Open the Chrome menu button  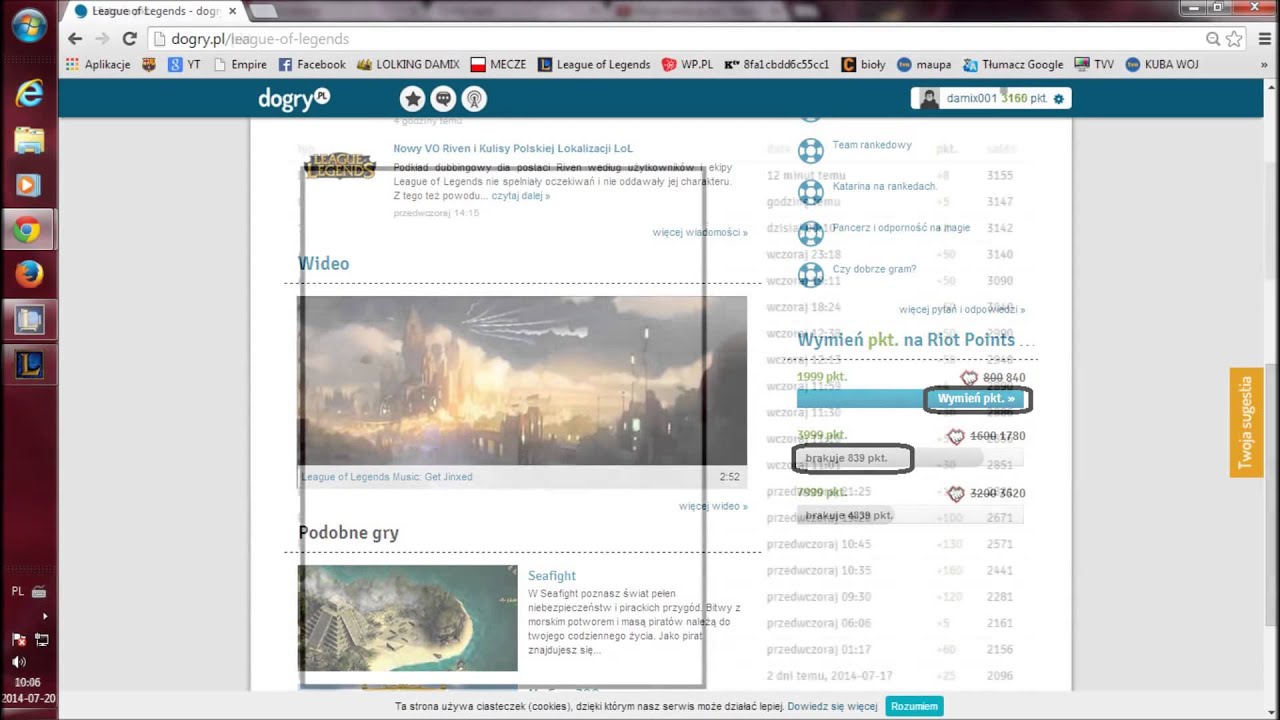pyautogui.click(x=1264, y=39)
